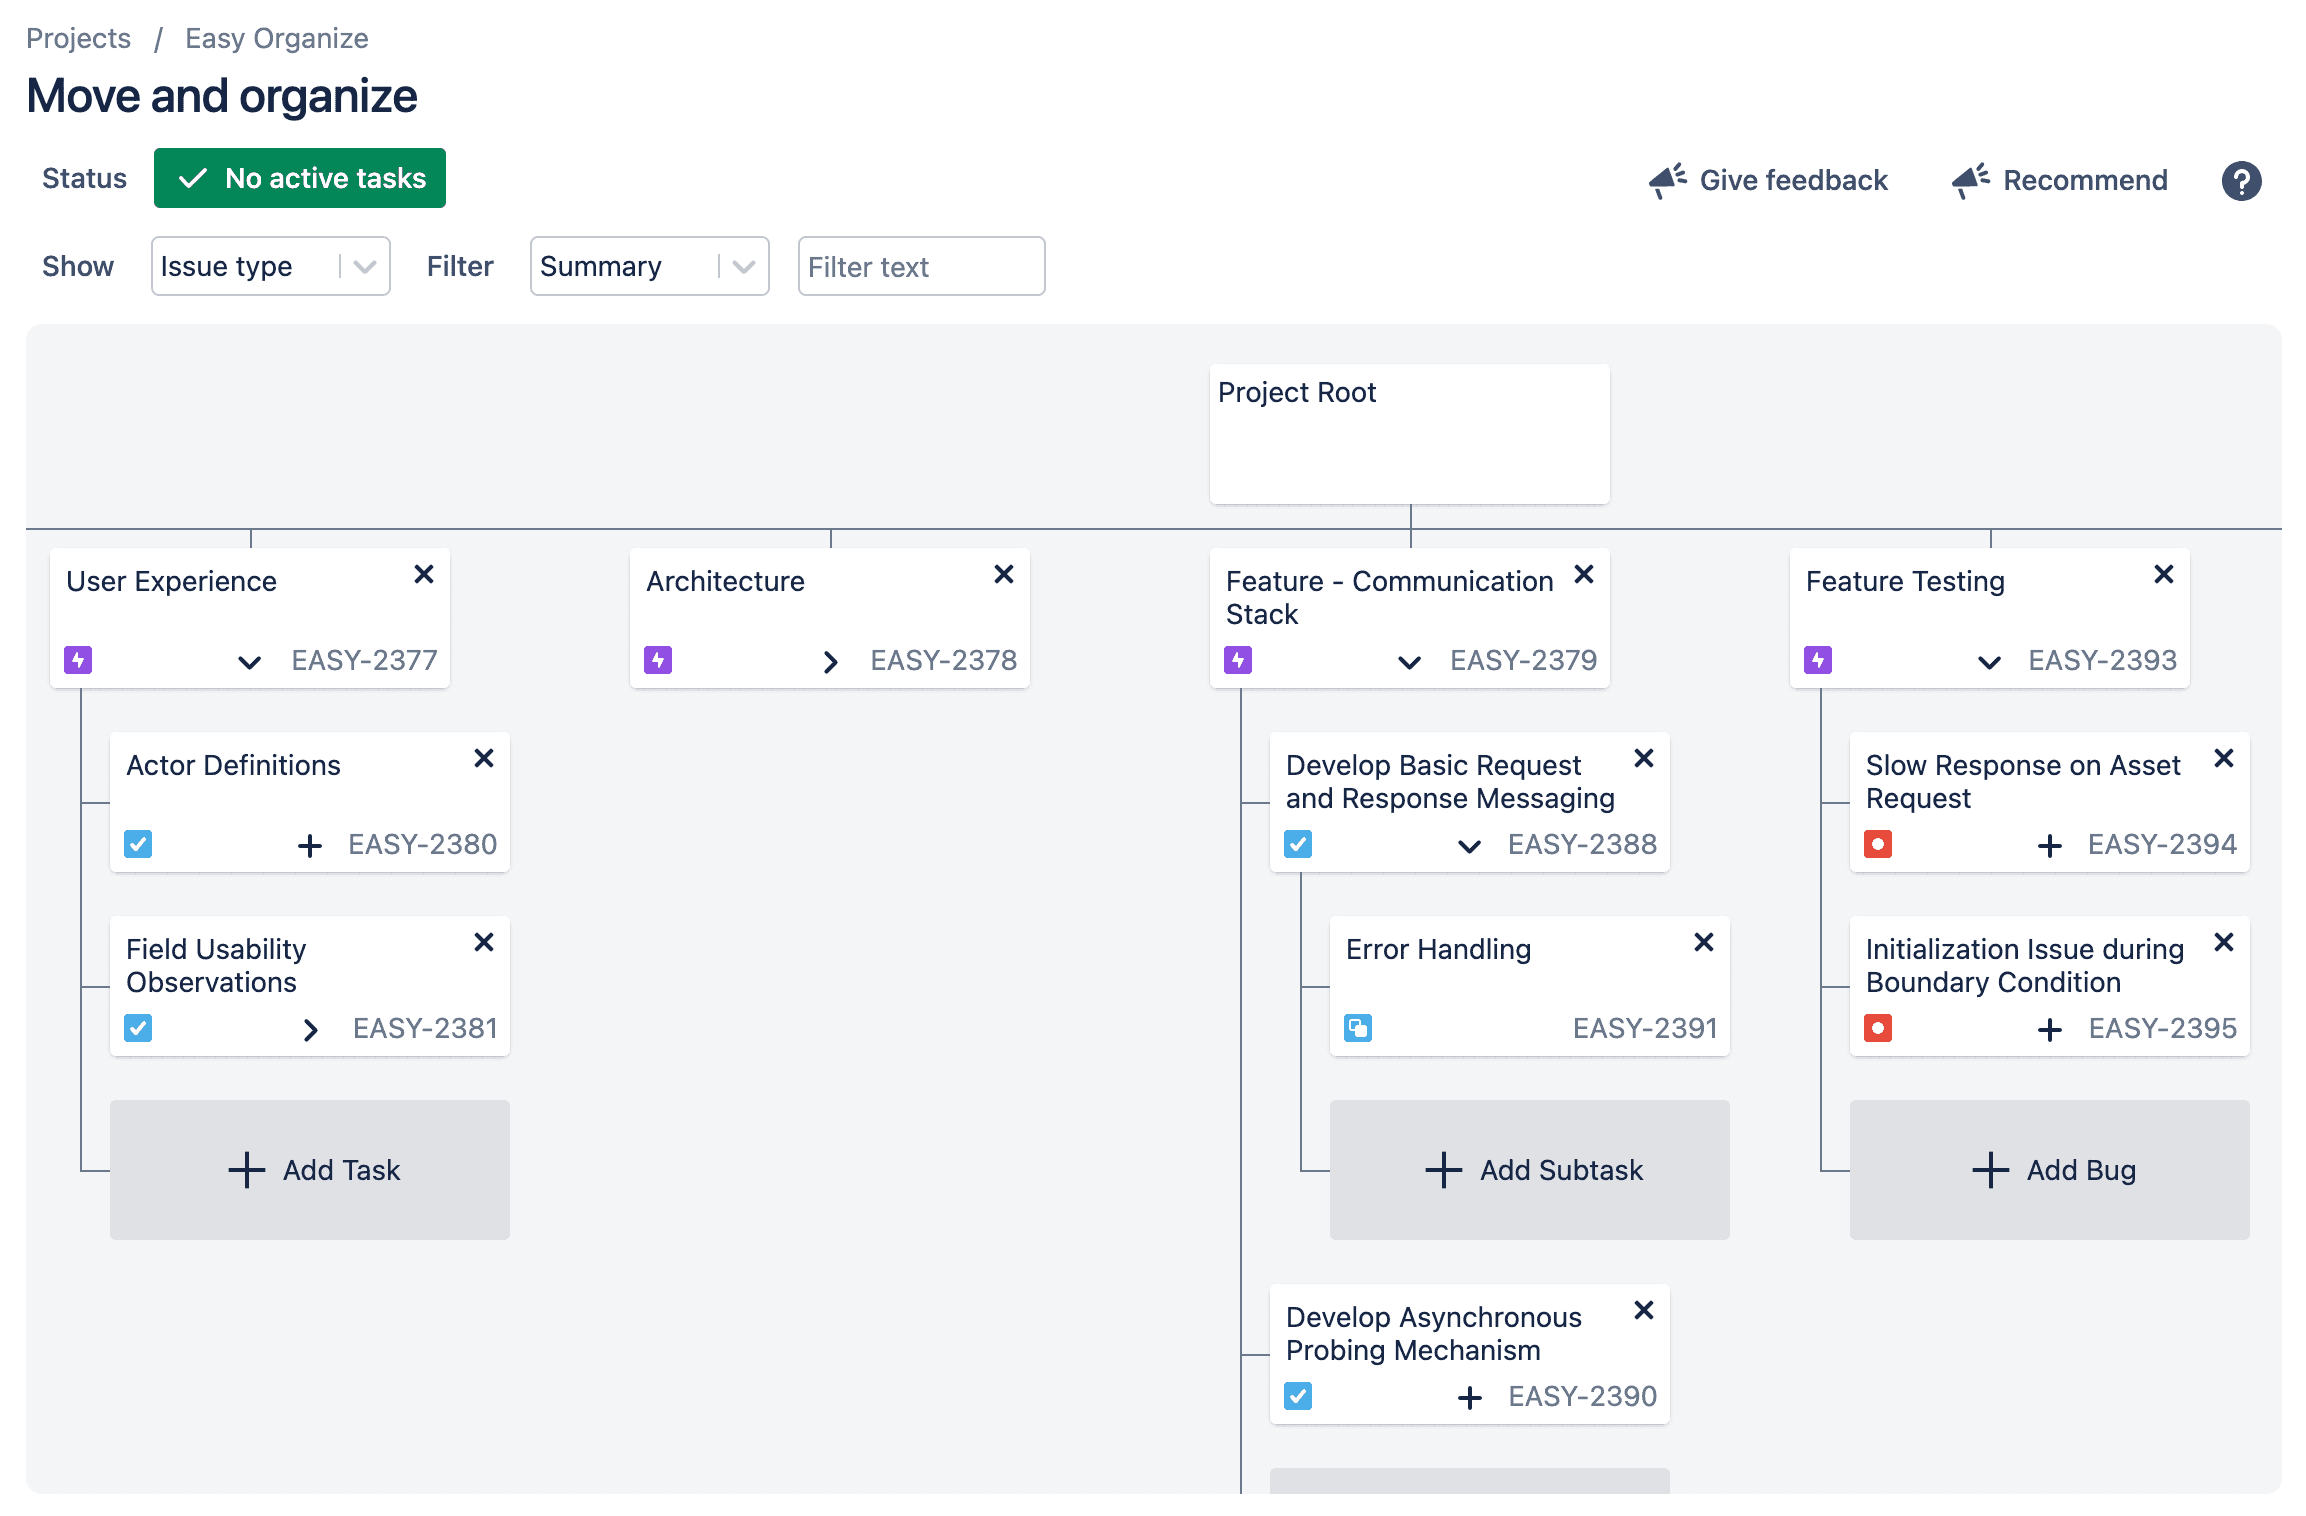Open issue key EASY-2377
2306x1516 pixels.
pos(364,660)
